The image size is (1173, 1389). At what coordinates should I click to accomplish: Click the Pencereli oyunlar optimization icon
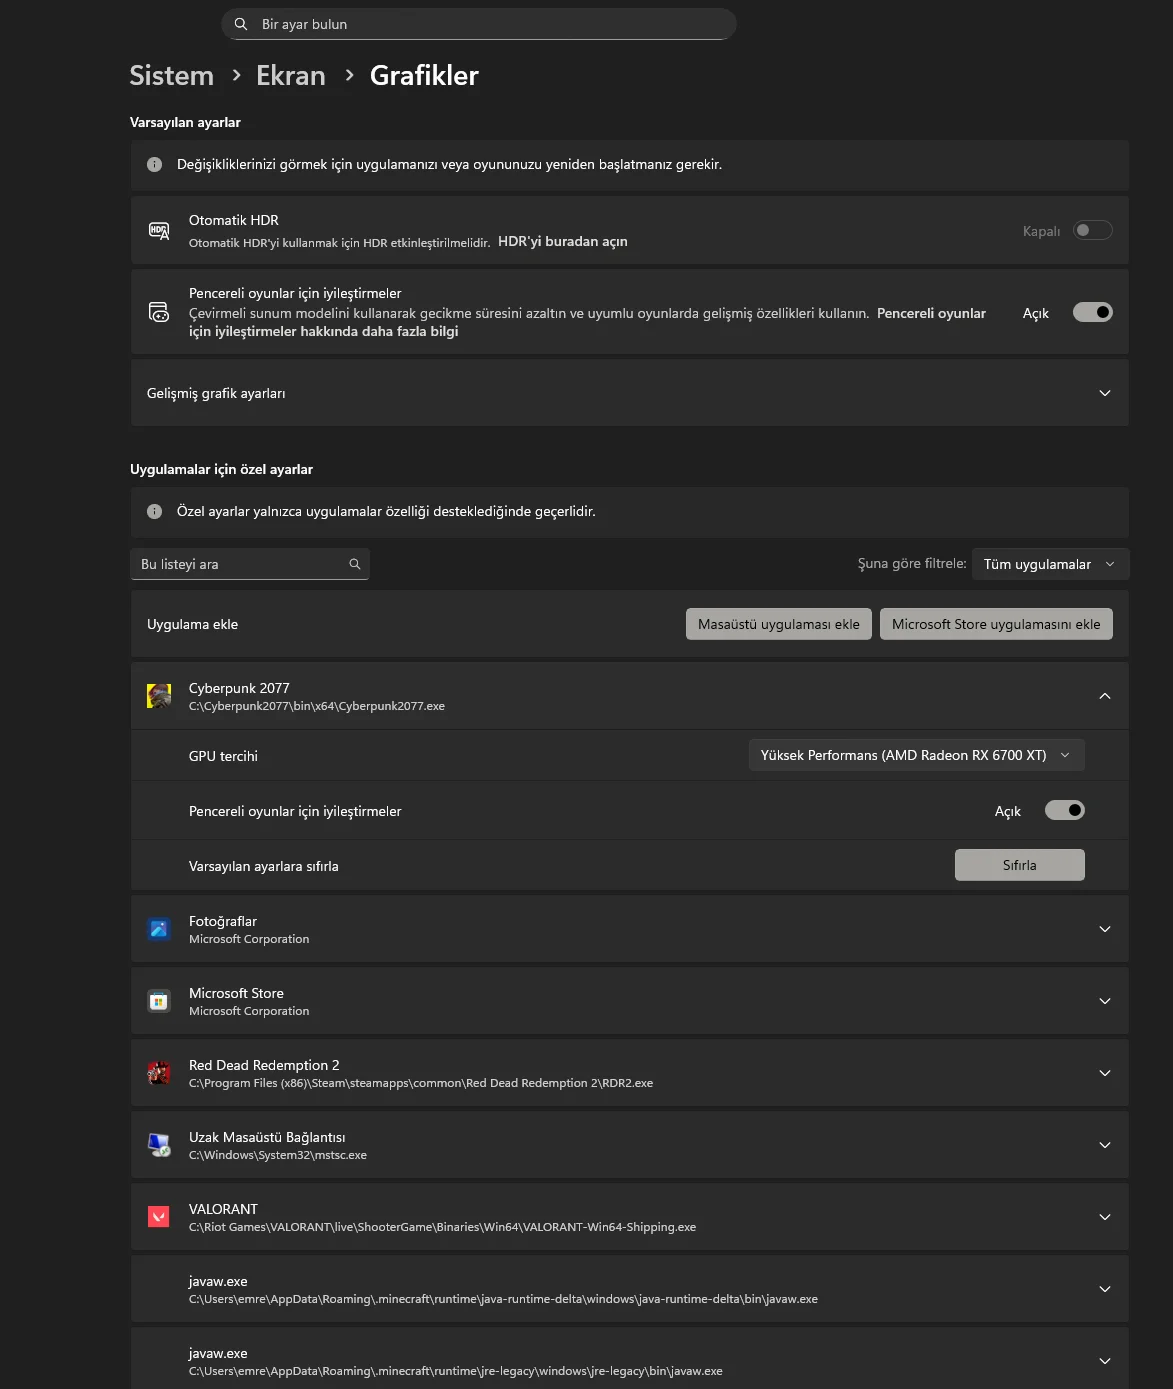click(x=159, y=312)
